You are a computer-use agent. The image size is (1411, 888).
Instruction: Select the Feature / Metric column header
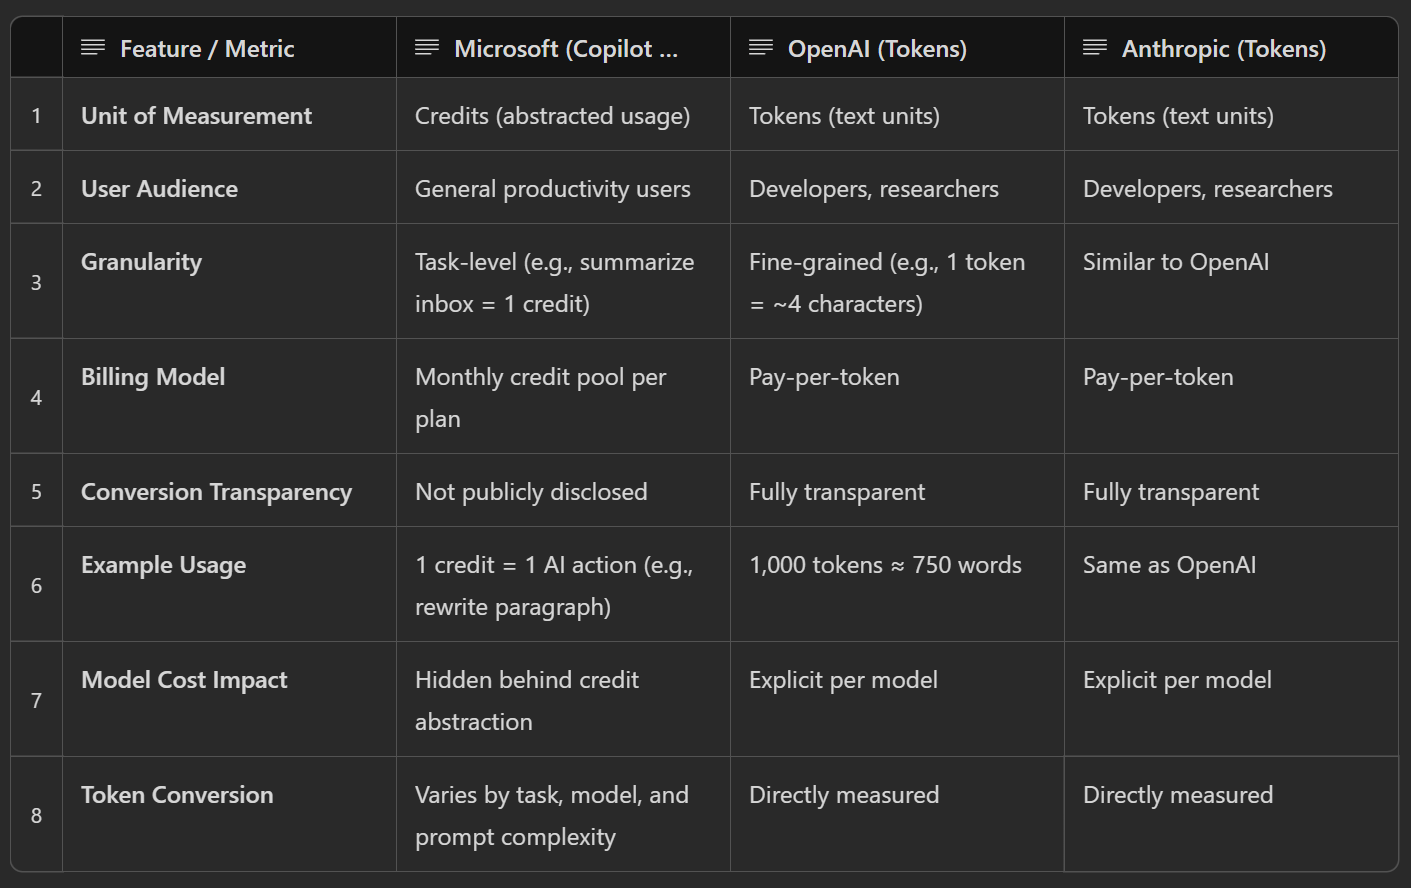(x=207, y=49)
